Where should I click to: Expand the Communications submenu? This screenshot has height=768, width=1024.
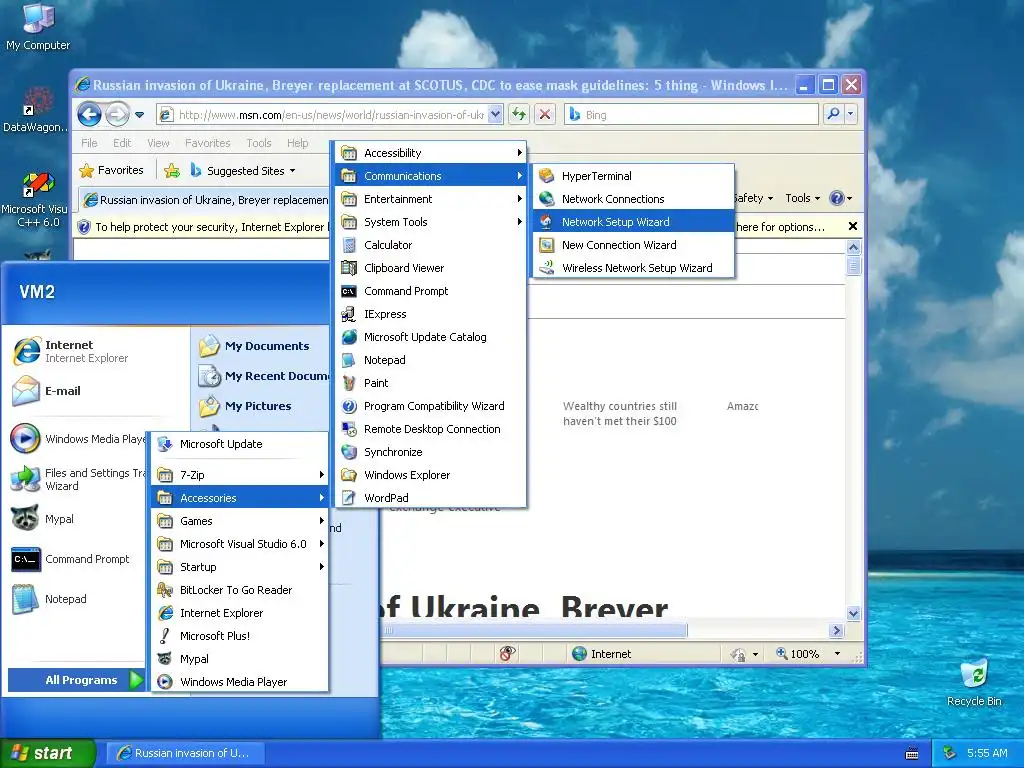(431, 176)
